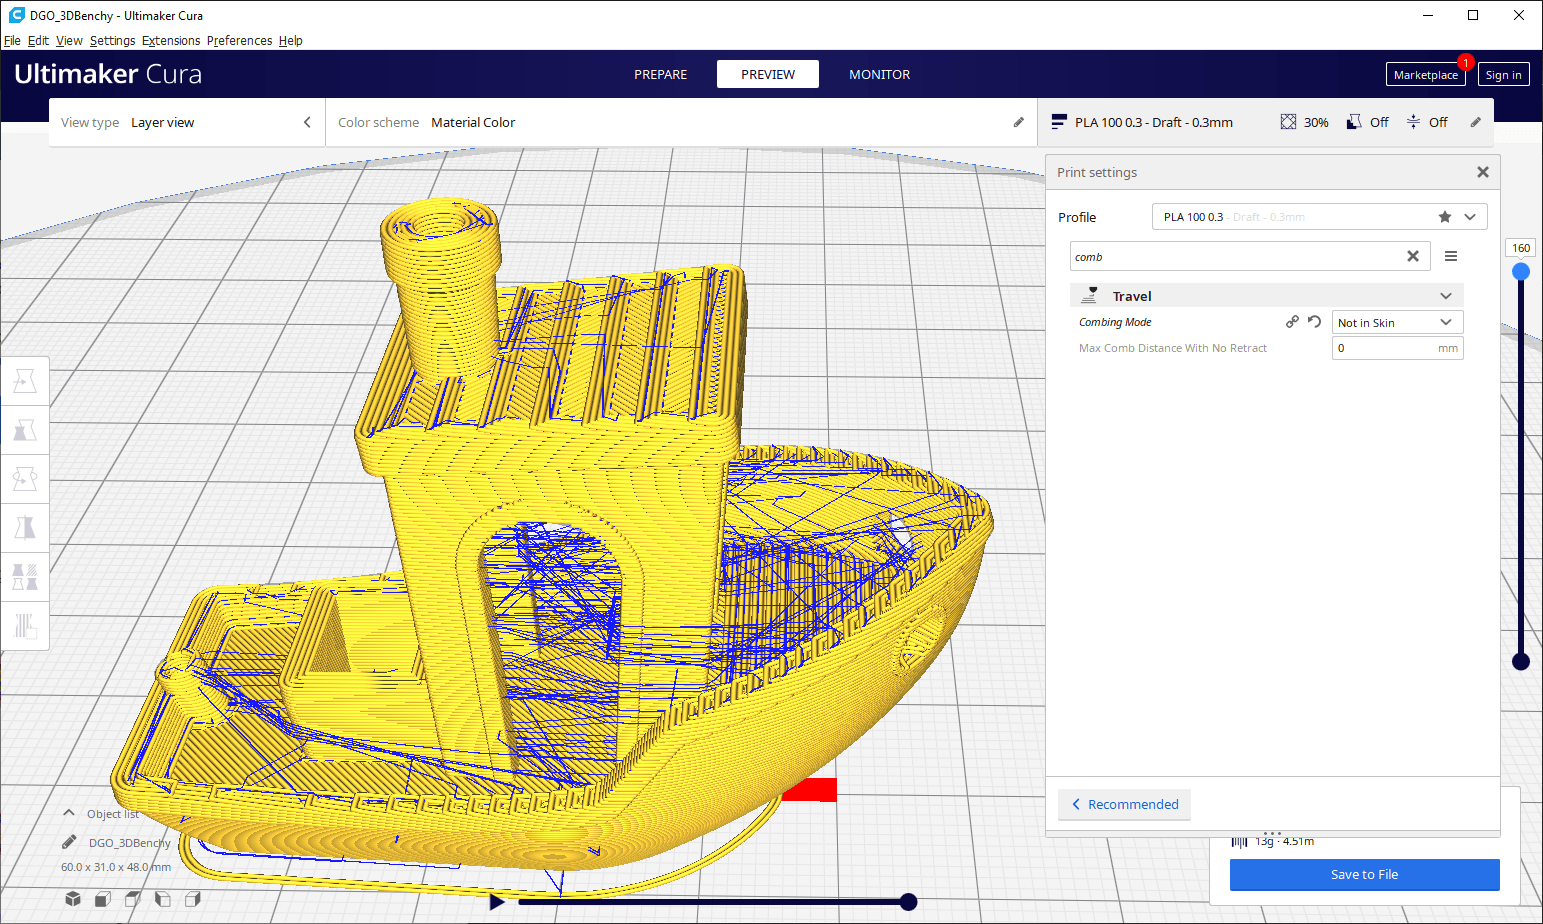Click the lower layer slider handle

coord(1521,661)
